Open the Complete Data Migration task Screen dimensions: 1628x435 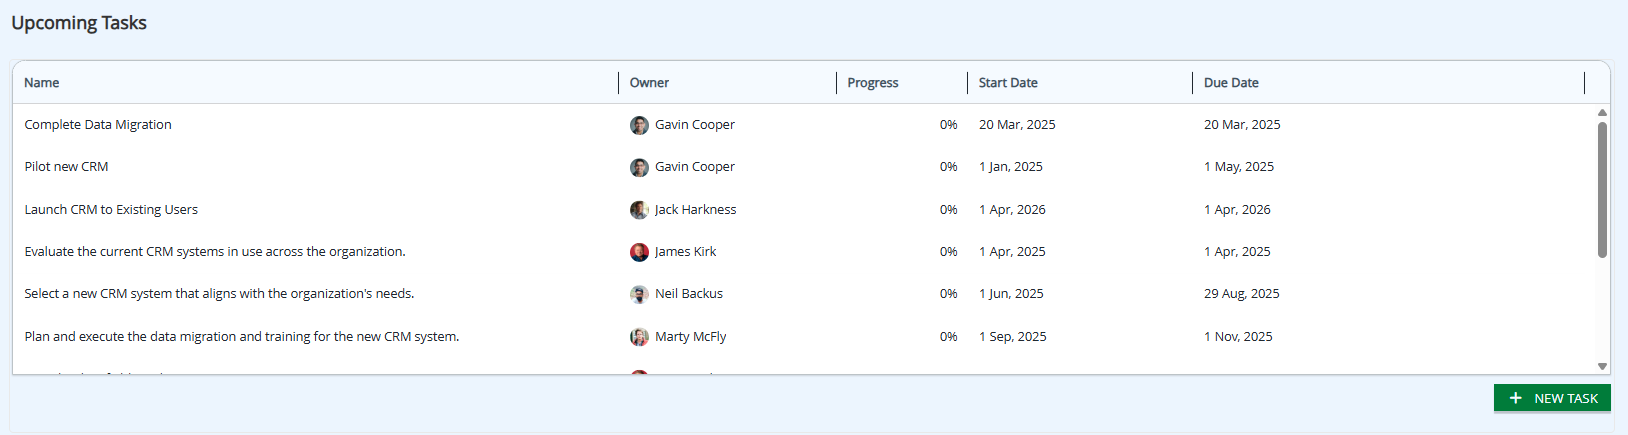tap(98, 125)
